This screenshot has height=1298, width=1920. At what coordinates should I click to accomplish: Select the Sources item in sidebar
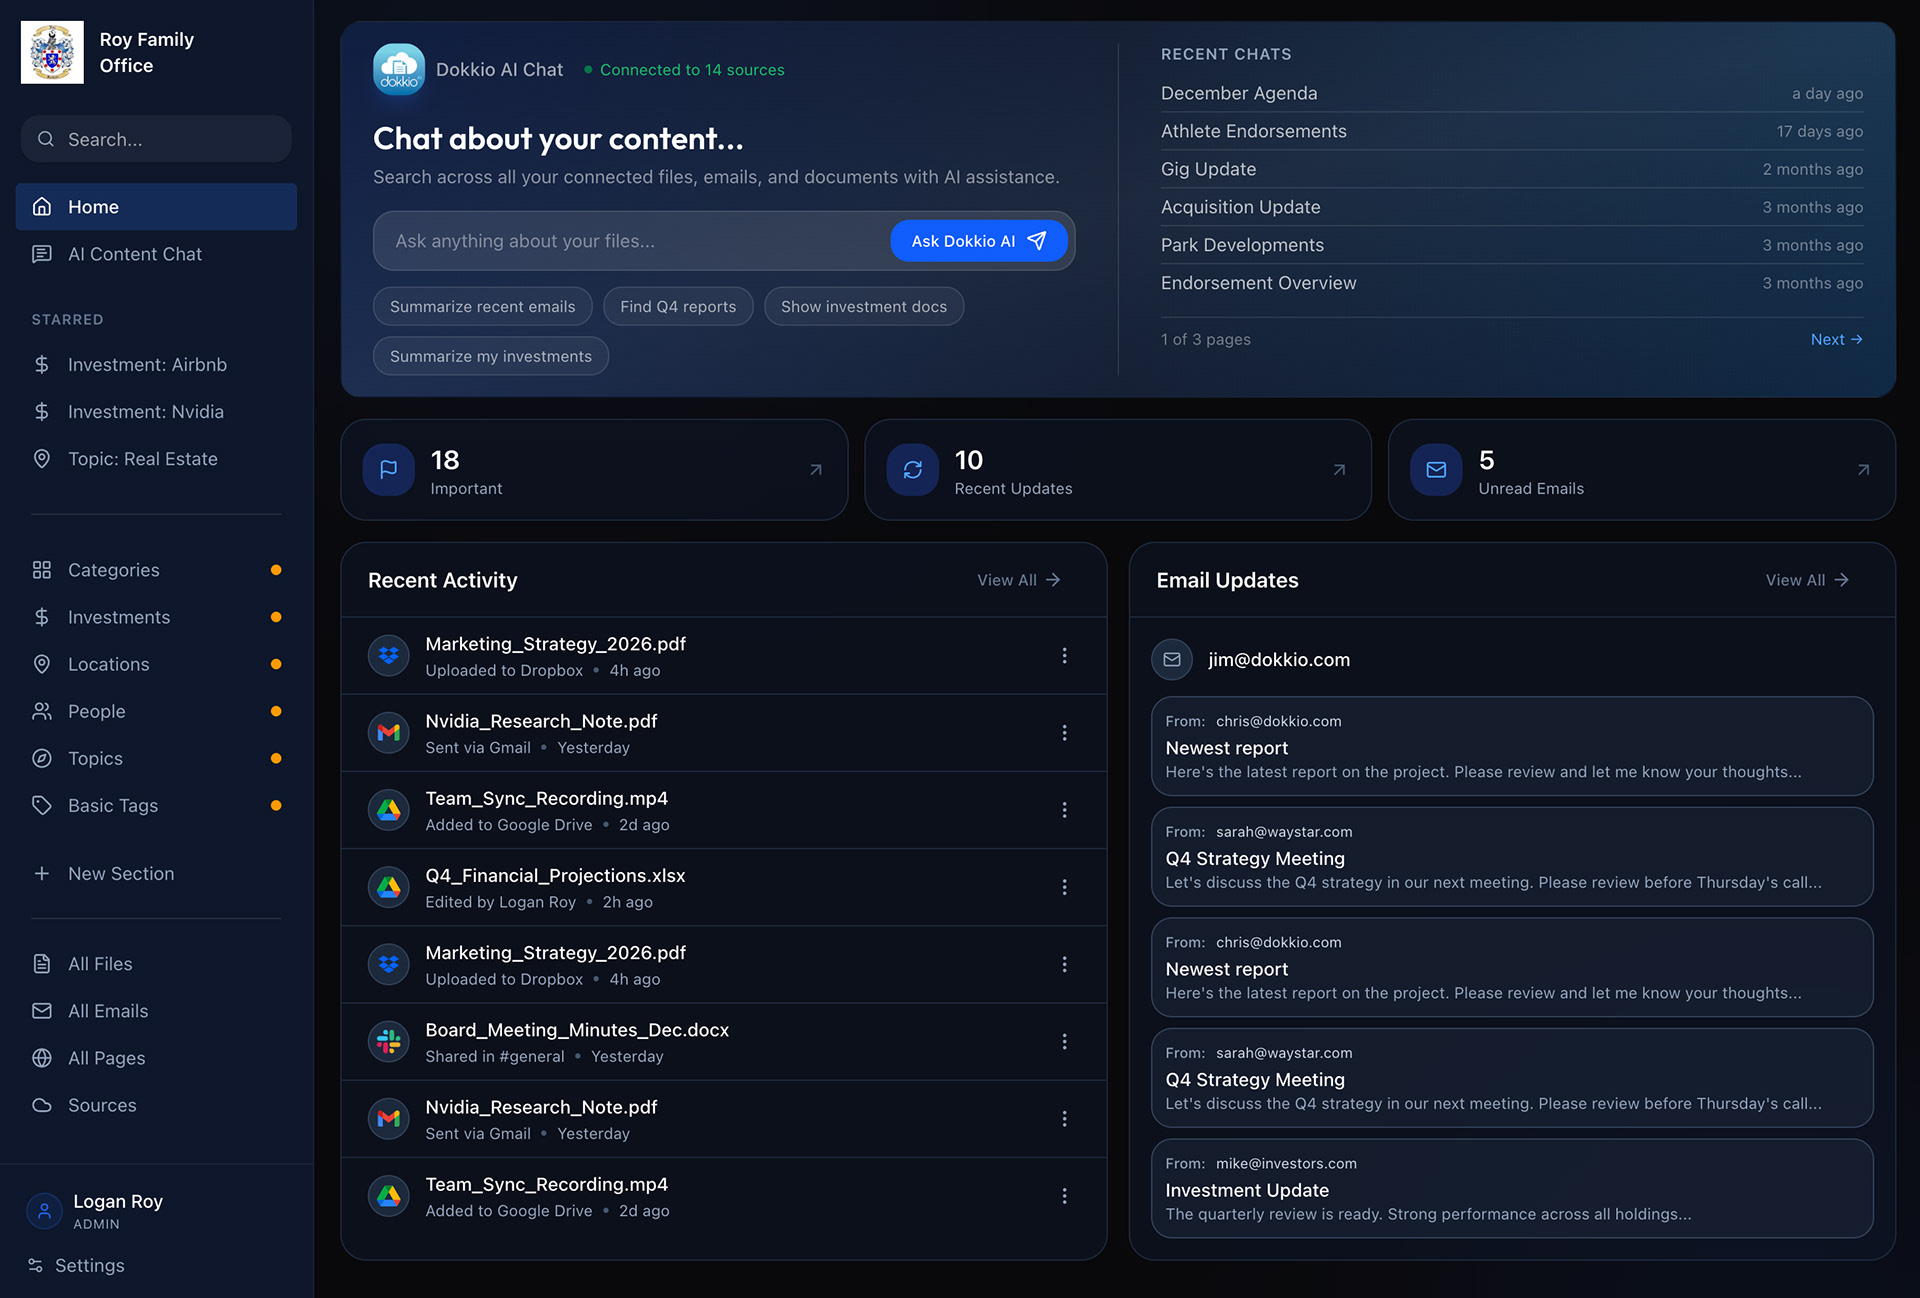click(x=102, y=1105)
